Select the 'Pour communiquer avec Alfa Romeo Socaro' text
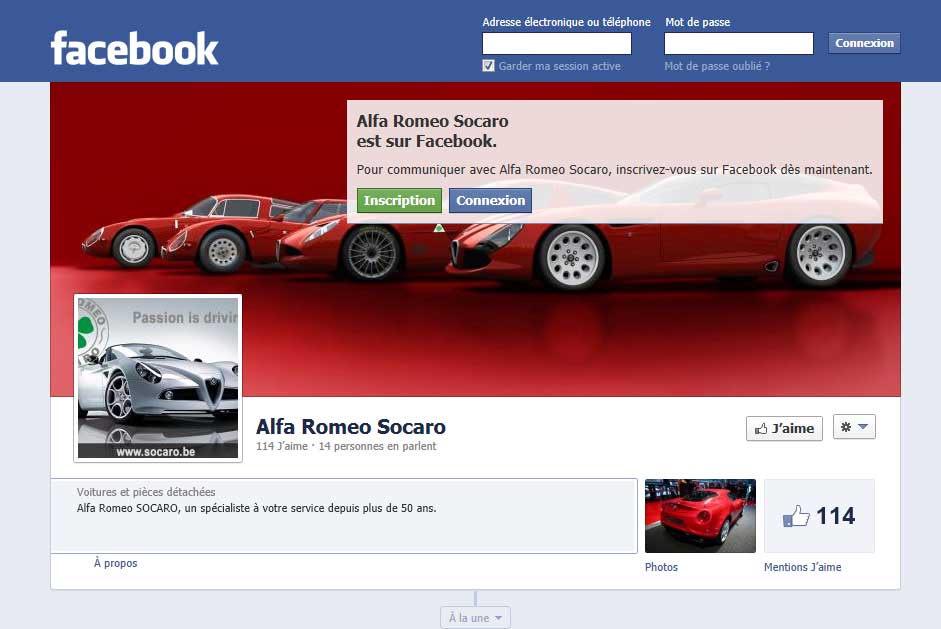 [x=615, y=170]
